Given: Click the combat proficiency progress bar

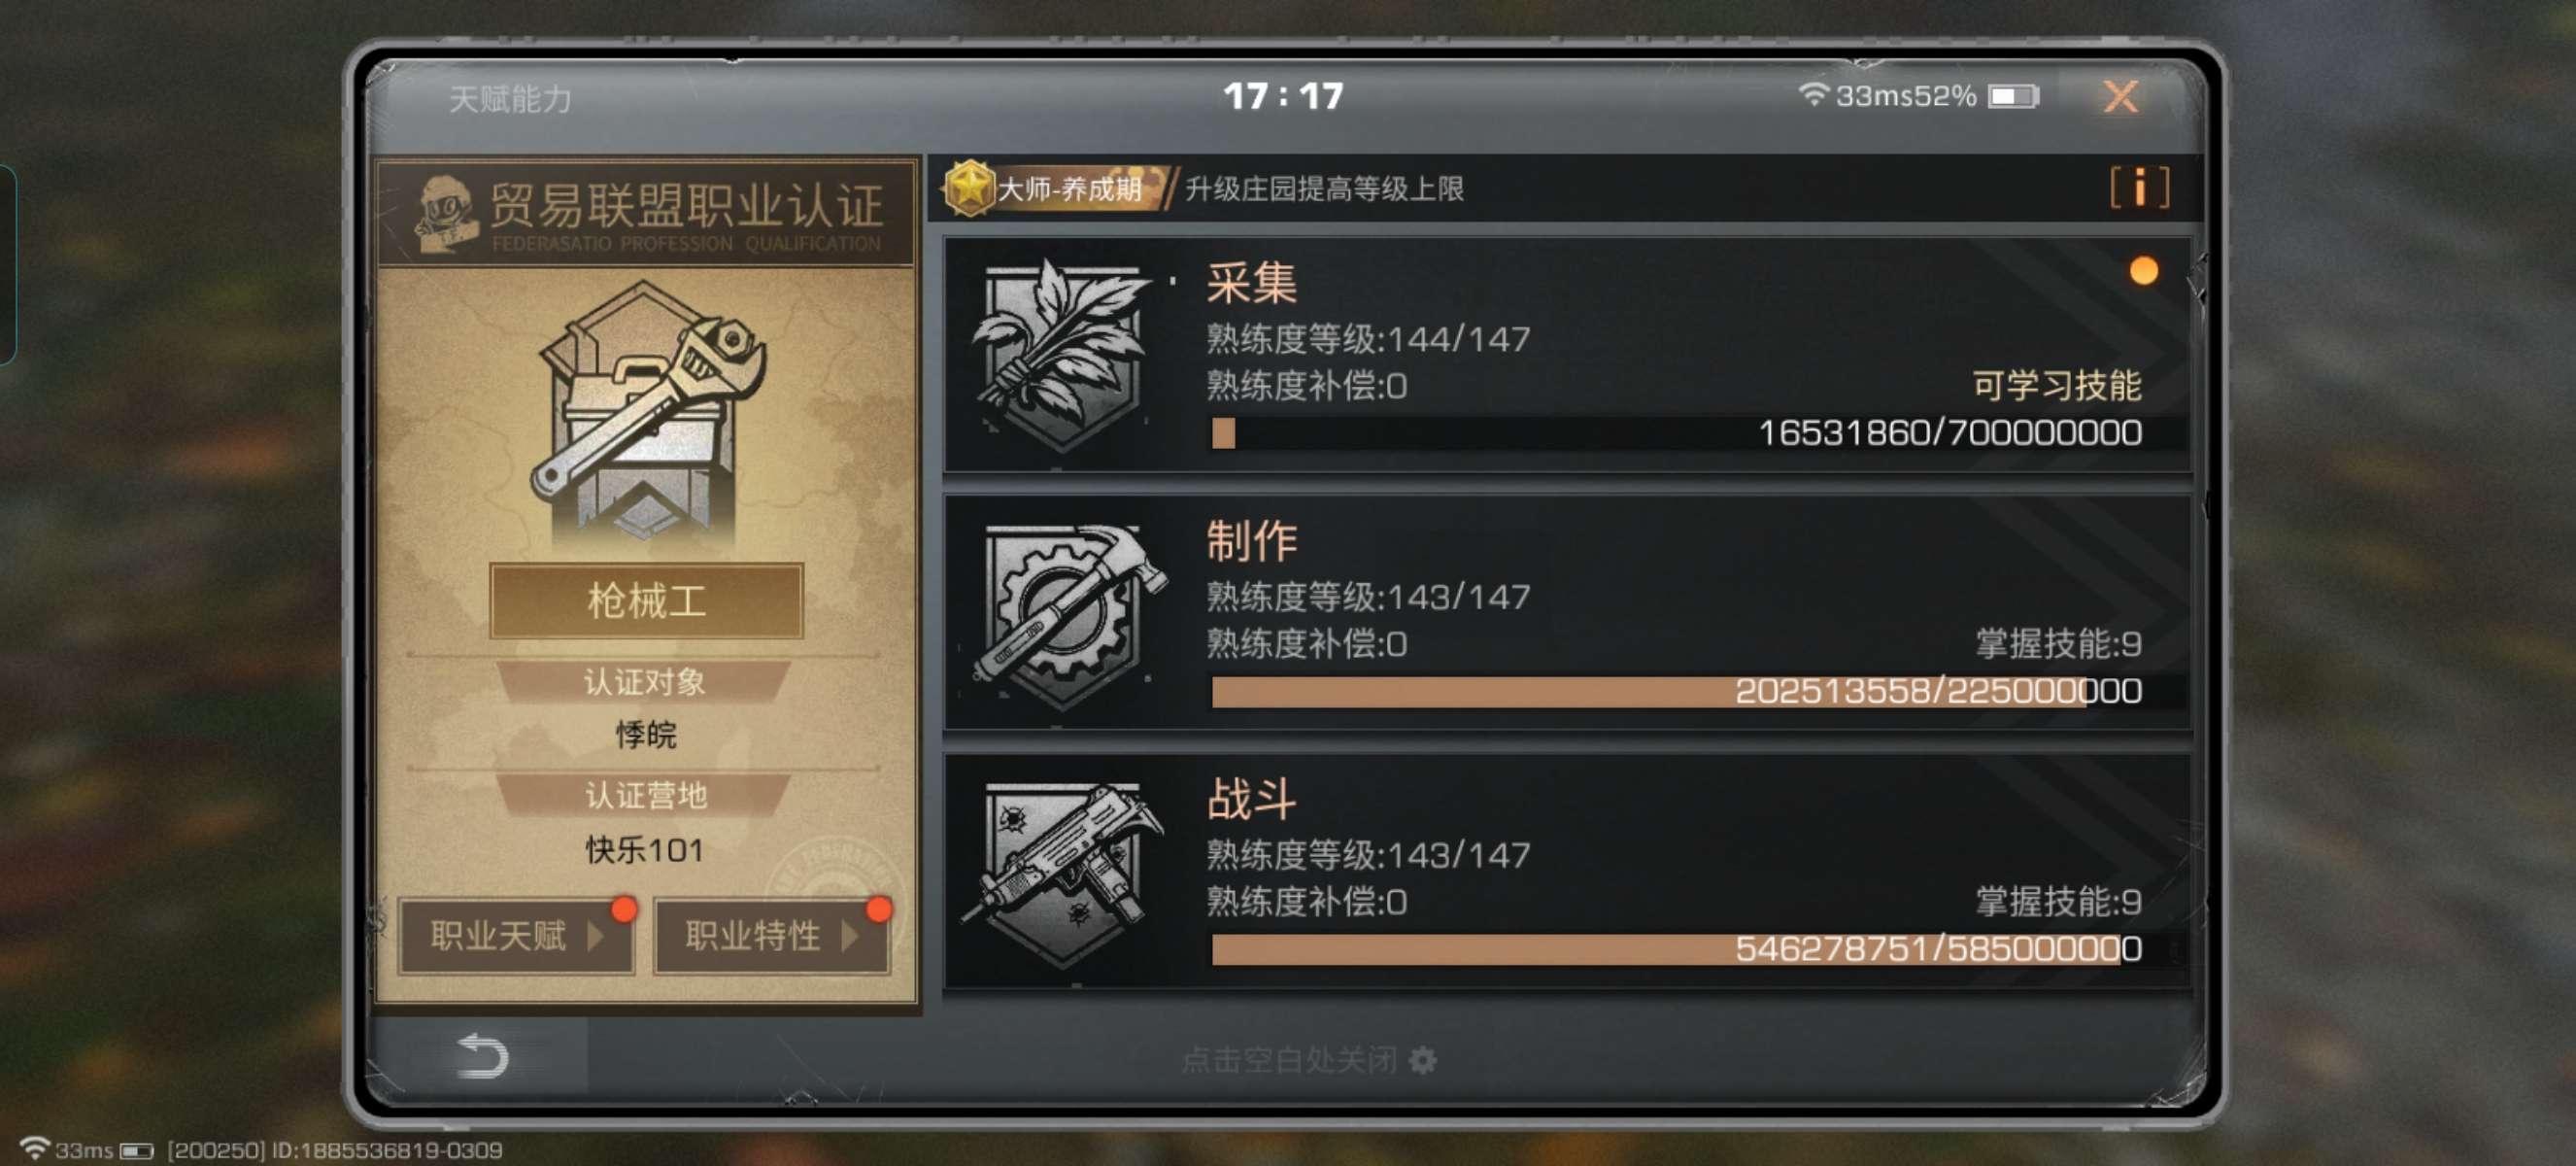Looking at the screenshot, I should click(1676, 949).
